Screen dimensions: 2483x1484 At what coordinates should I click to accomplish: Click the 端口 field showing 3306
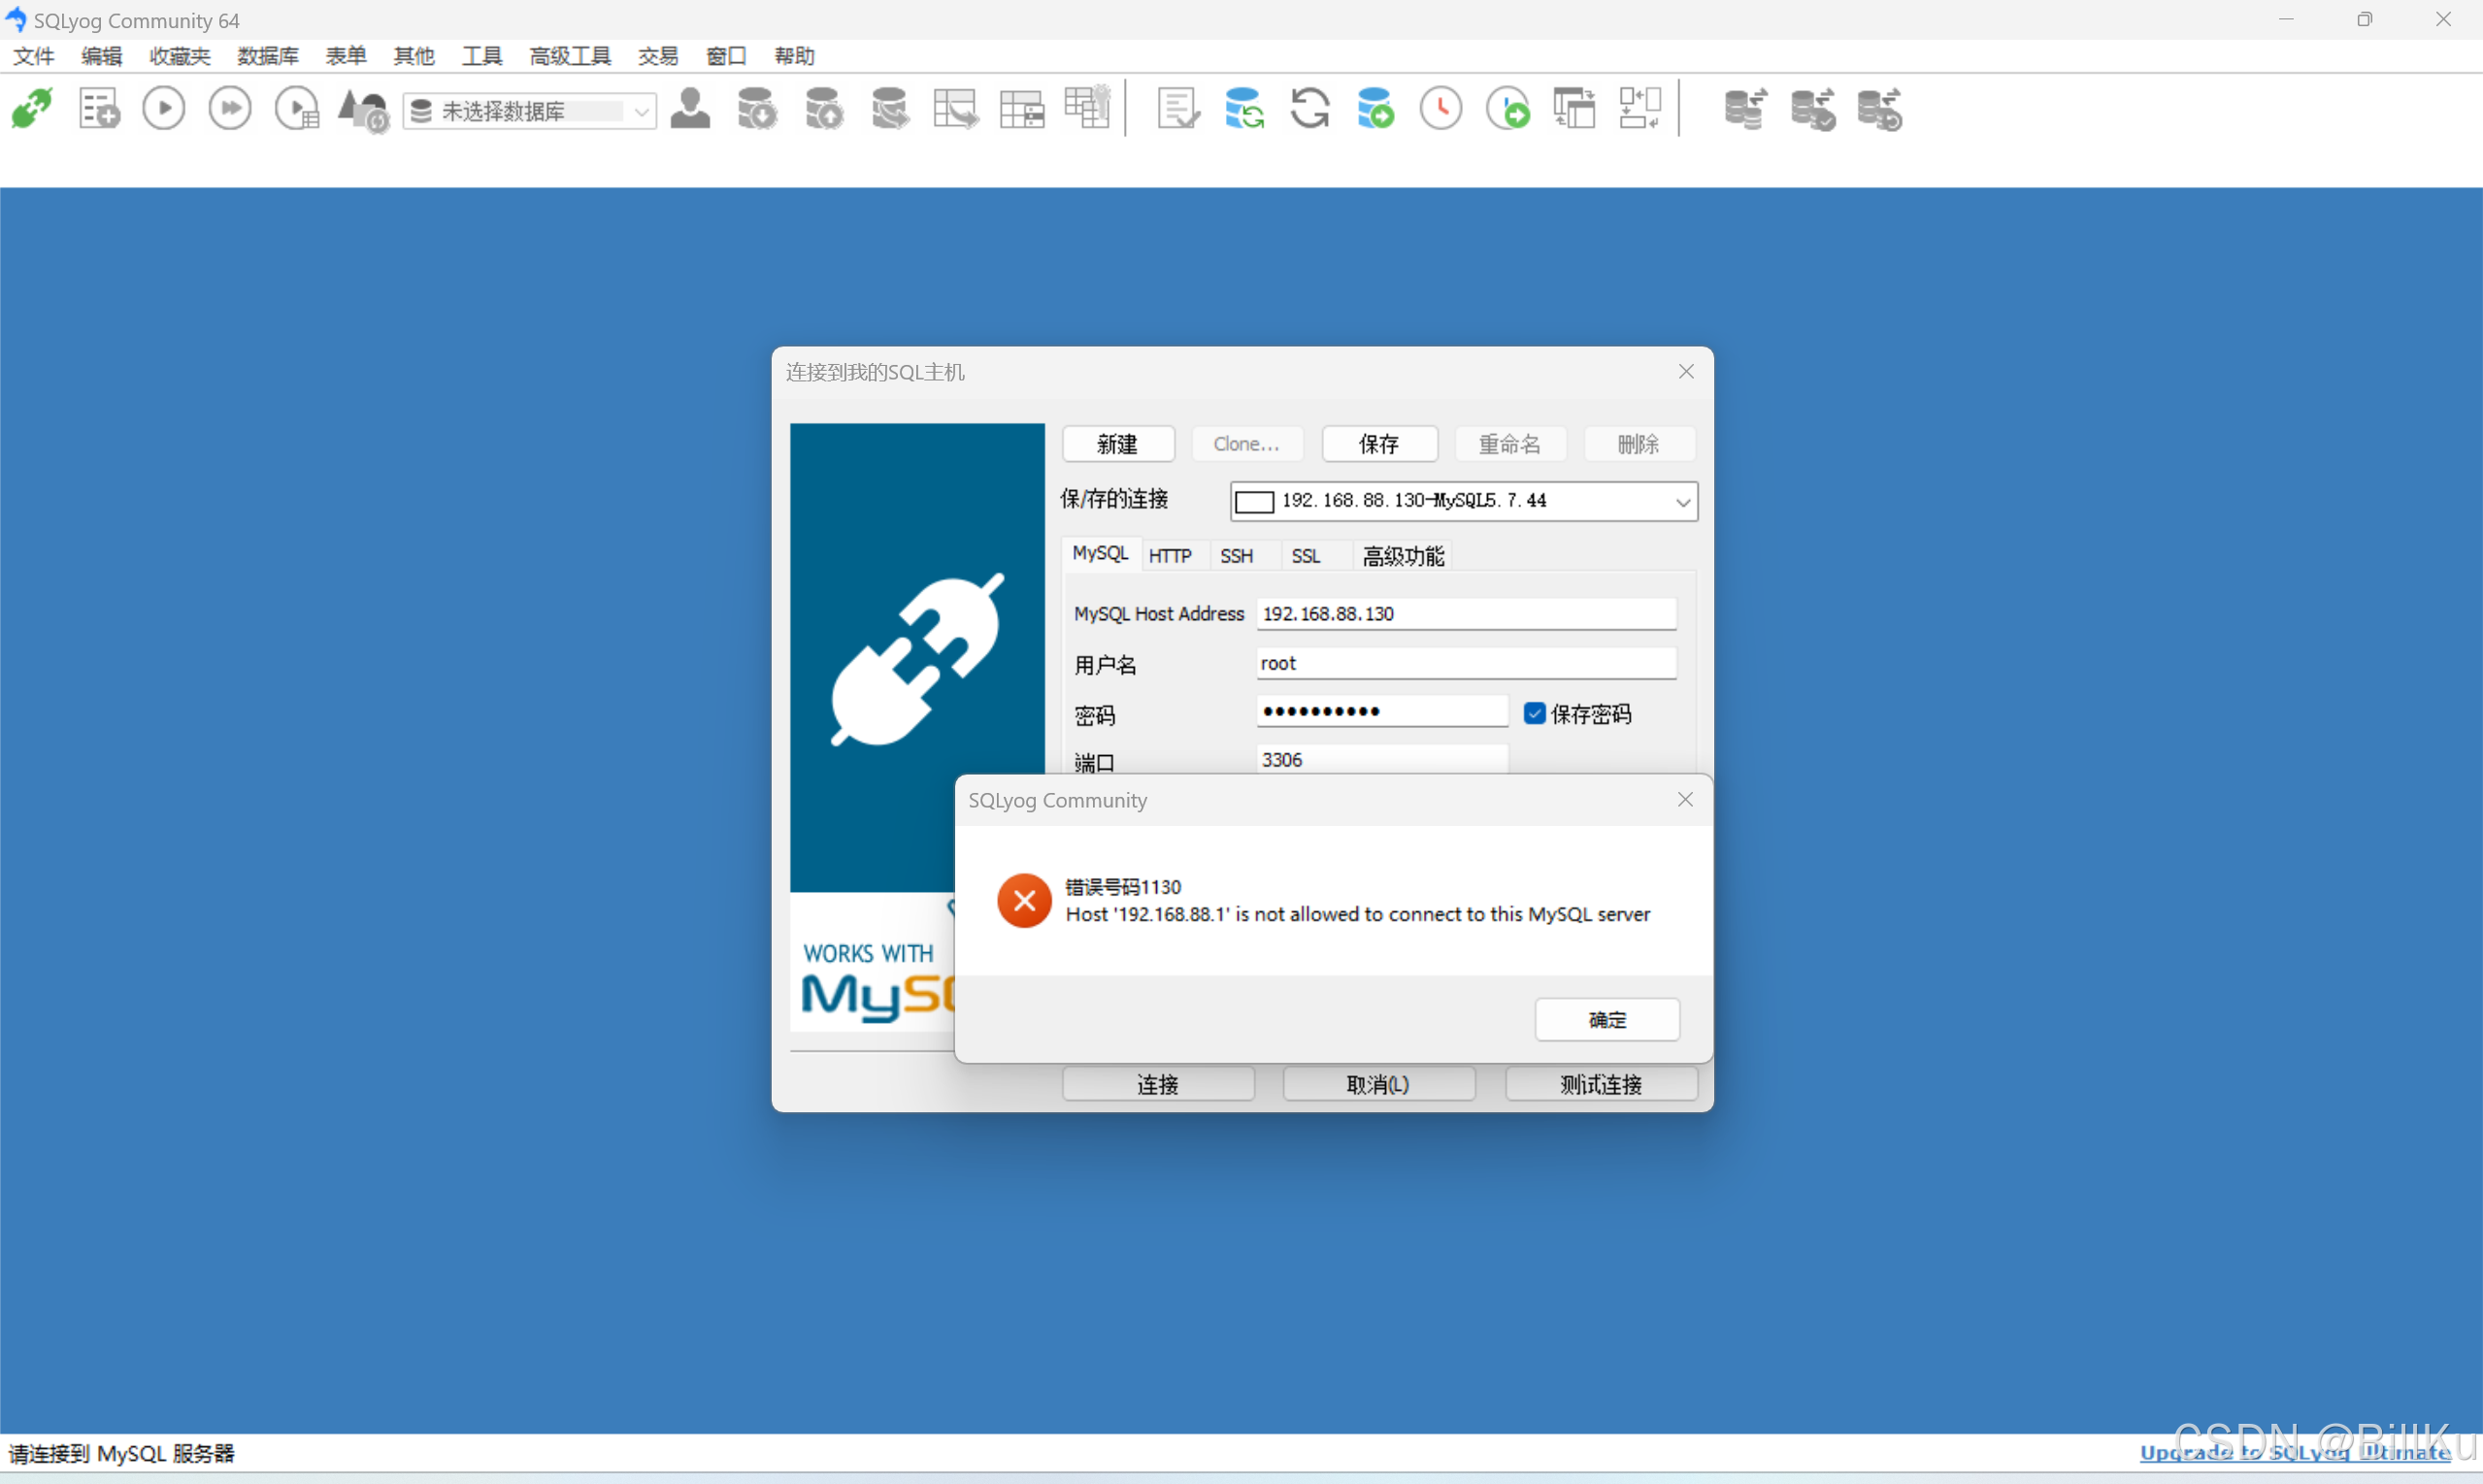tap(1382, 759)
